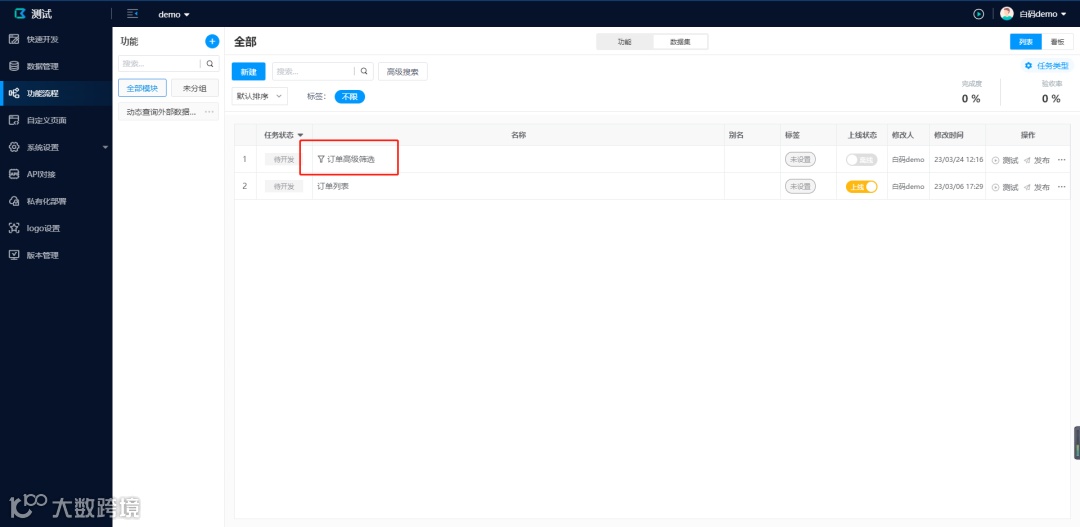Click 发布 action in the 订单高级筛选 row
Viewport: 1080px width, 527px height.
pyautogui.click(x=1037, y=160)
